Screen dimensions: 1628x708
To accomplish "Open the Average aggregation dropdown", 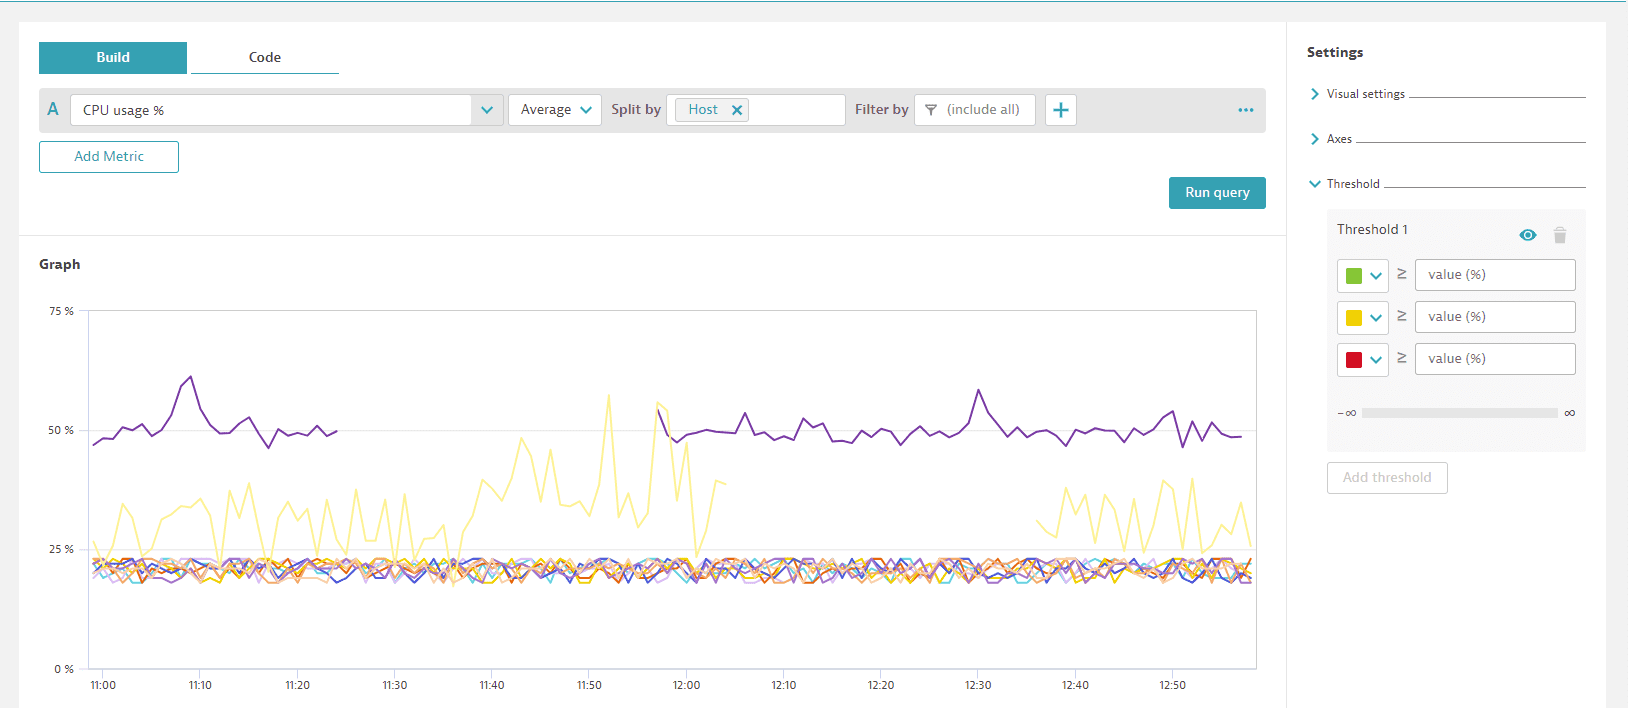I will coord(555,110).
